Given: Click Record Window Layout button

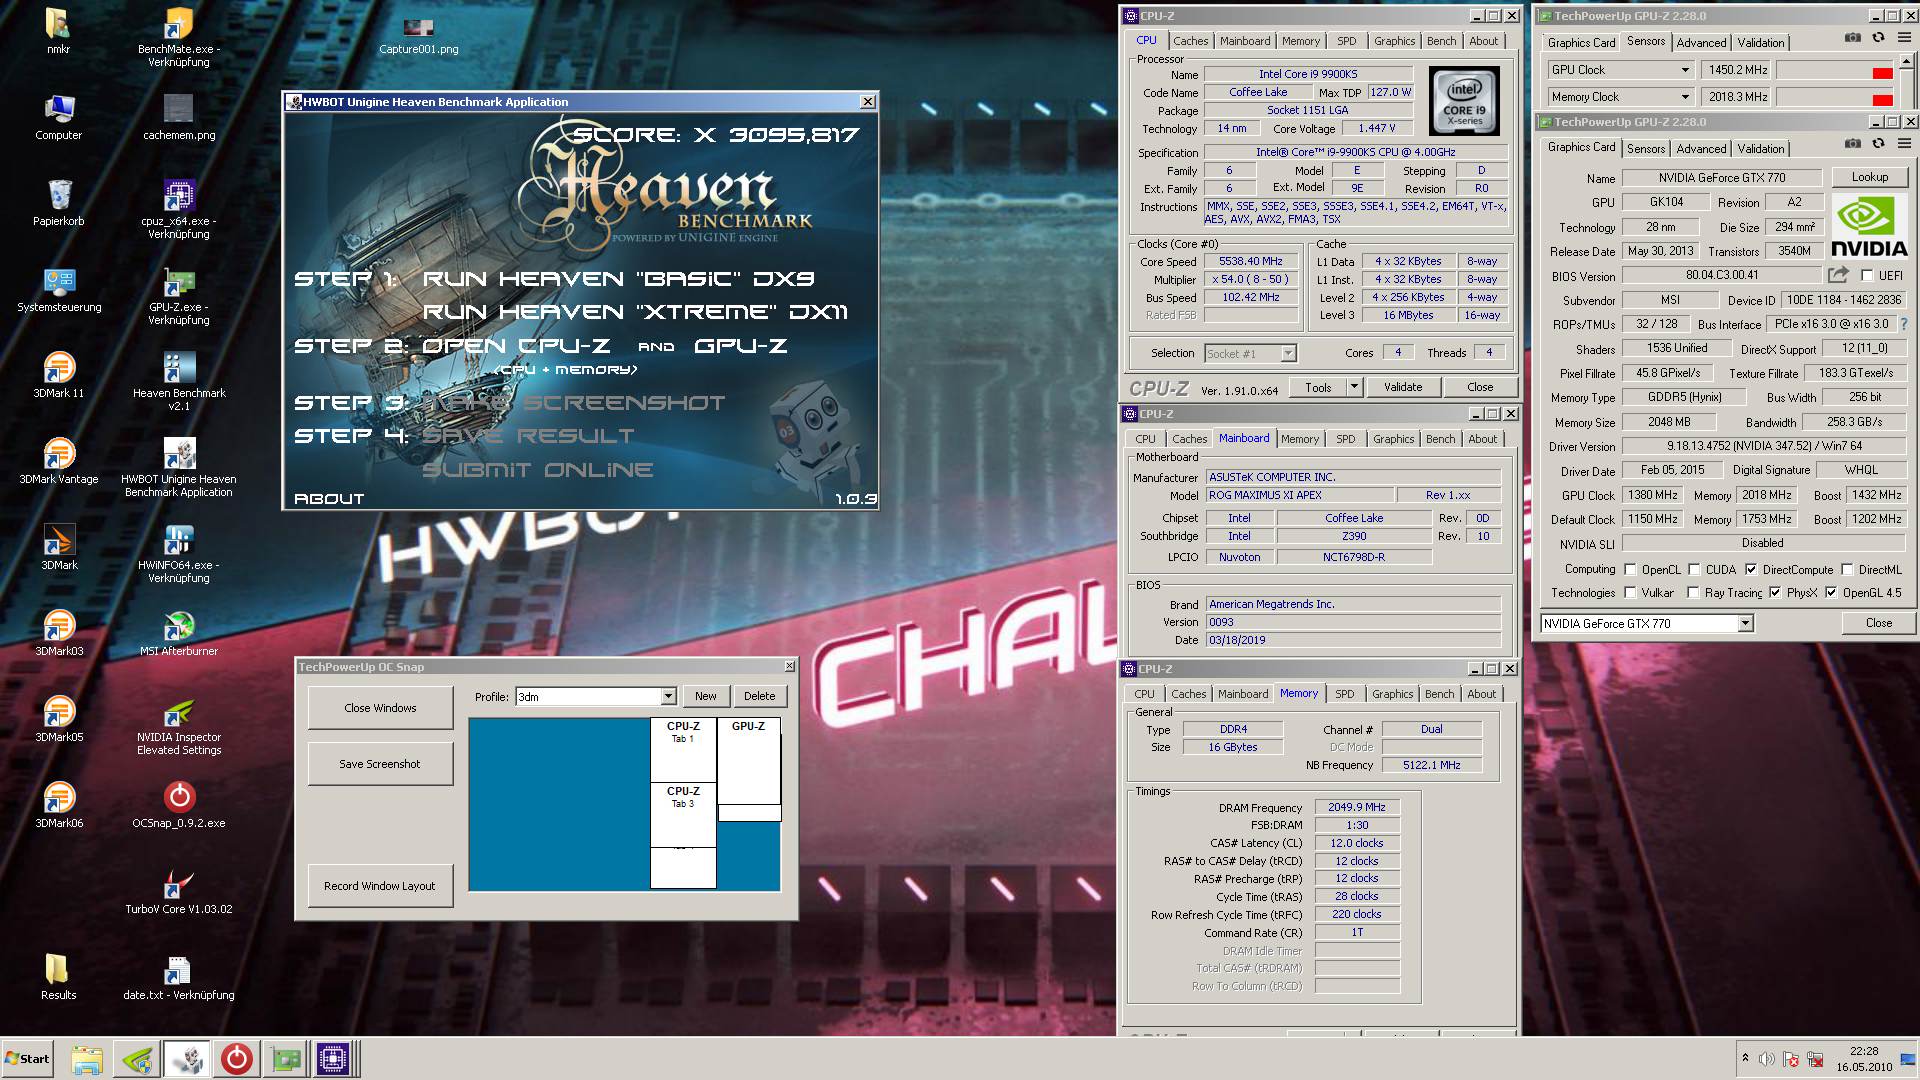Looking at the screenshot, I should (x=380, y=886).
